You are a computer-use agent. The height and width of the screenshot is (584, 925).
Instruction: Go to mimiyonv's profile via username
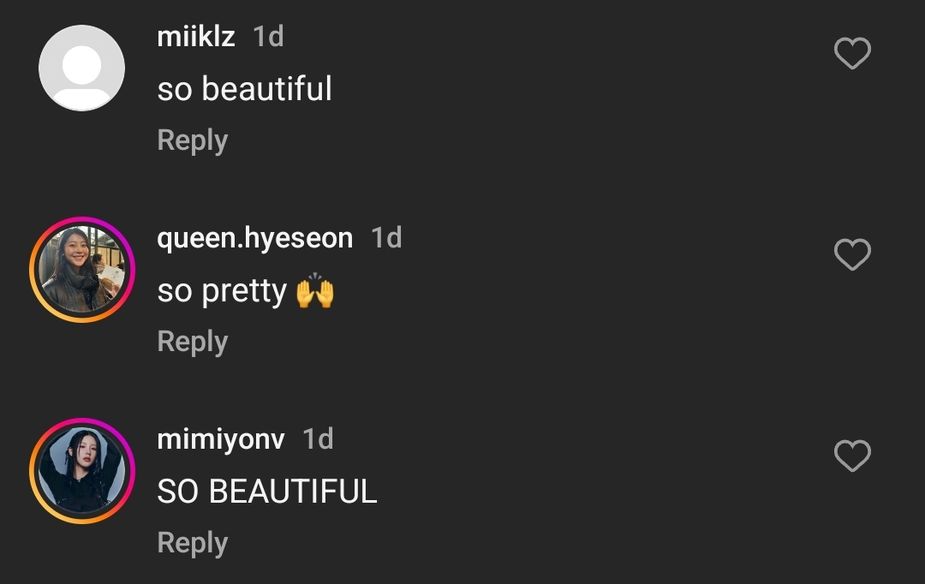pyautogui.click(x=221, y=439)
